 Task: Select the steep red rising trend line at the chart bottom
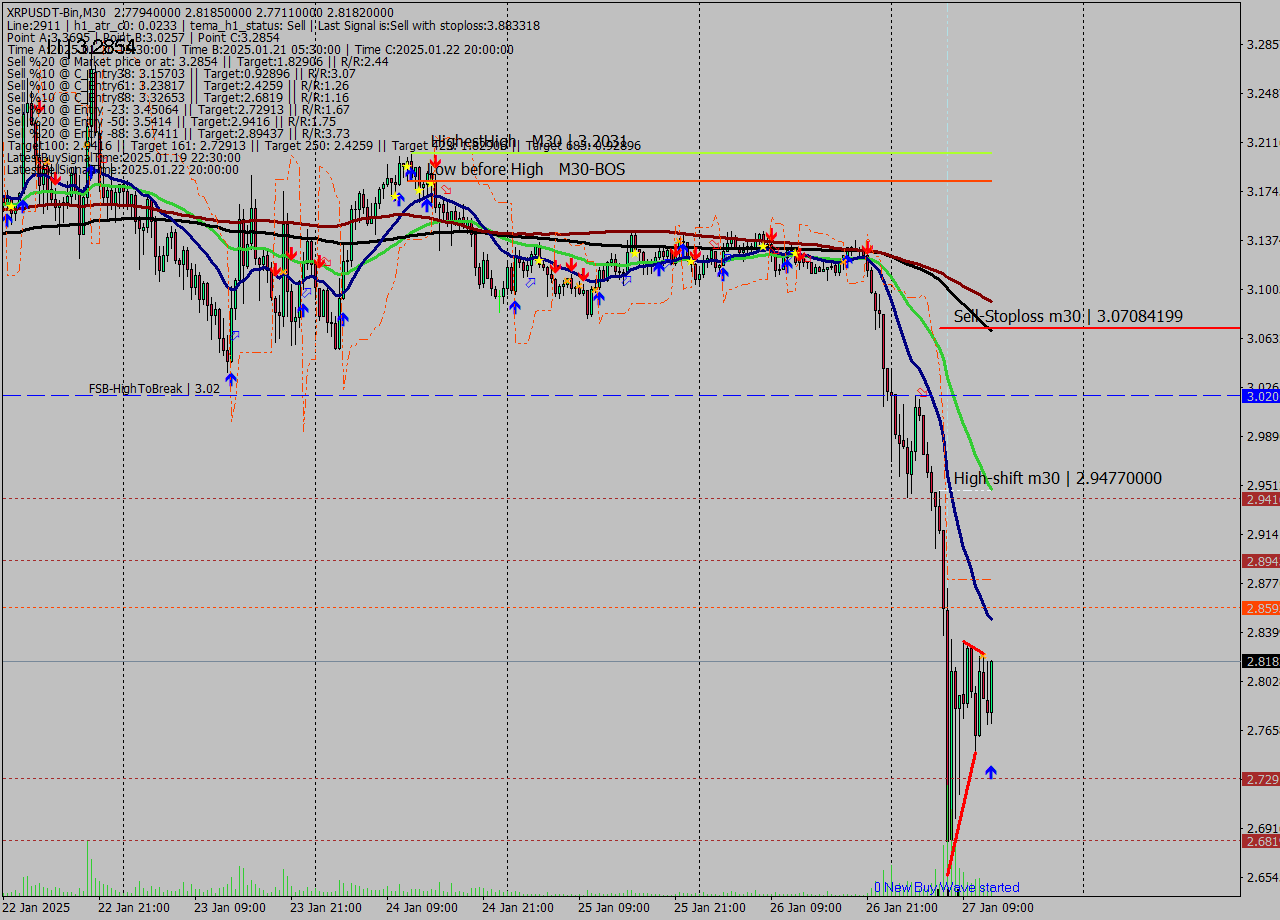961,812
